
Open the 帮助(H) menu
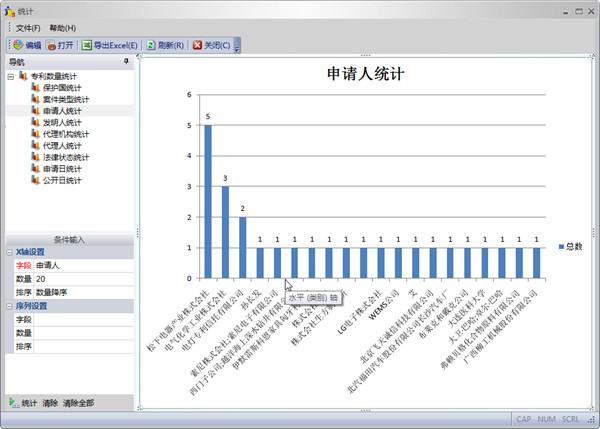tap(62, 28)
